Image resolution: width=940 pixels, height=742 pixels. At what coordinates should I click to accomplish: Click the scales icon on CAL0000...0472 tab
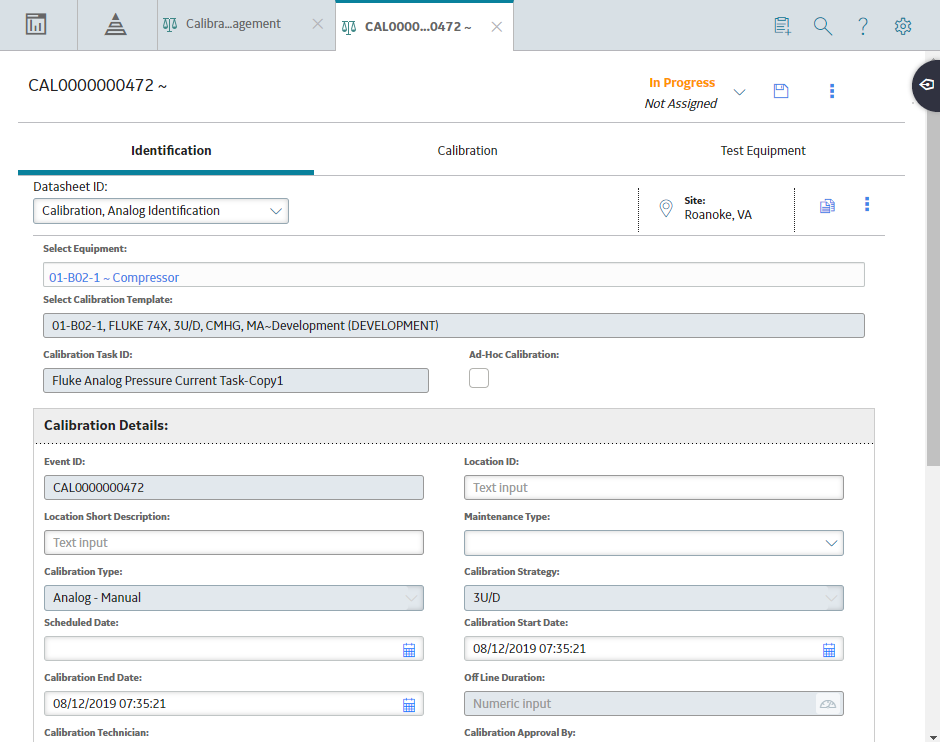[x=349, y=27]
